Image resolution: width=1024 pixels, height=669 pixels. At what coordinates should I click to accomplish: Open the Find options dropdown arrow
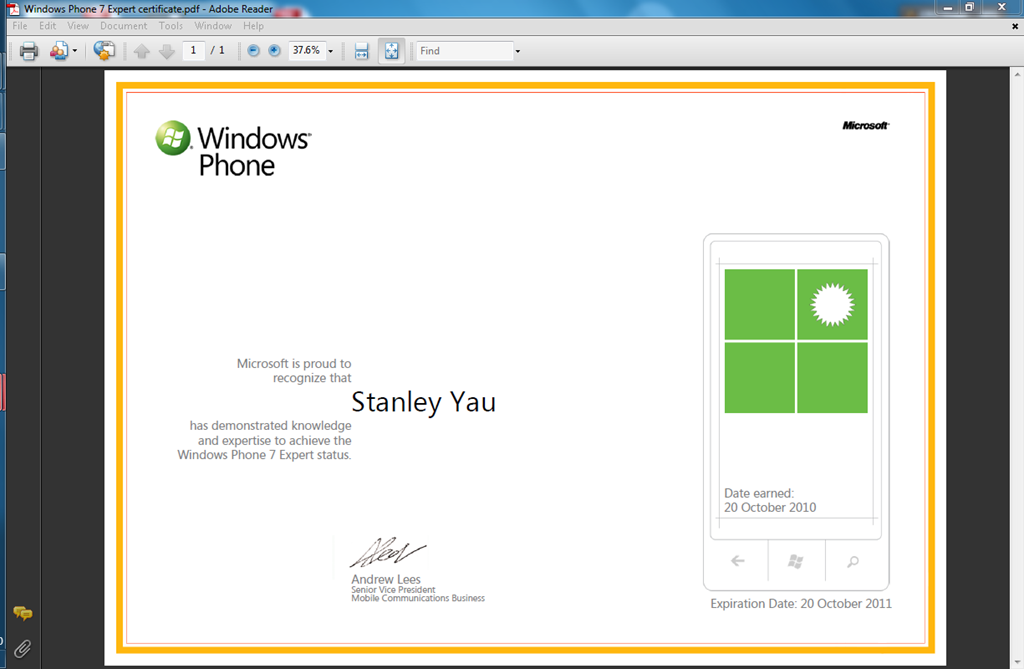tap(517, 51)
